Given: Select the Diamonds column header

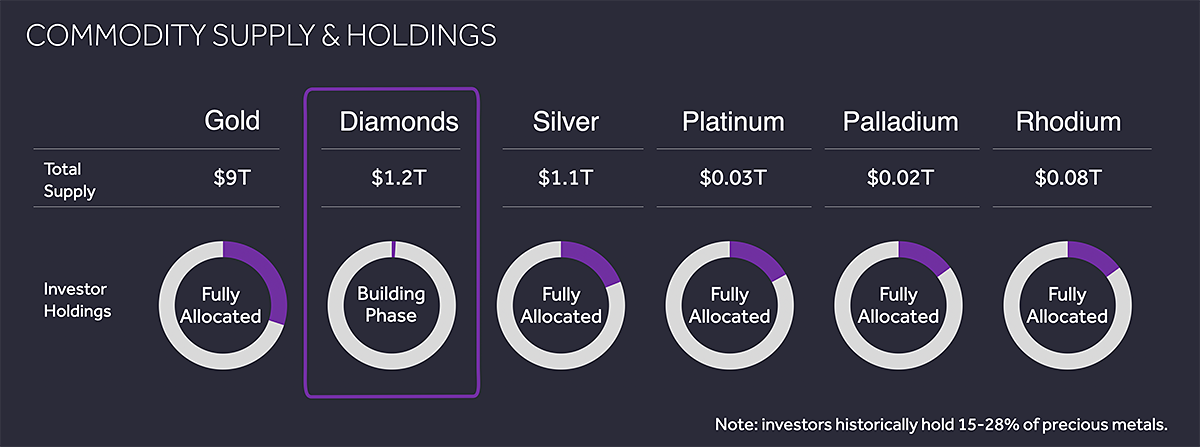Looking at the screenshot, I should click(399, 122).
